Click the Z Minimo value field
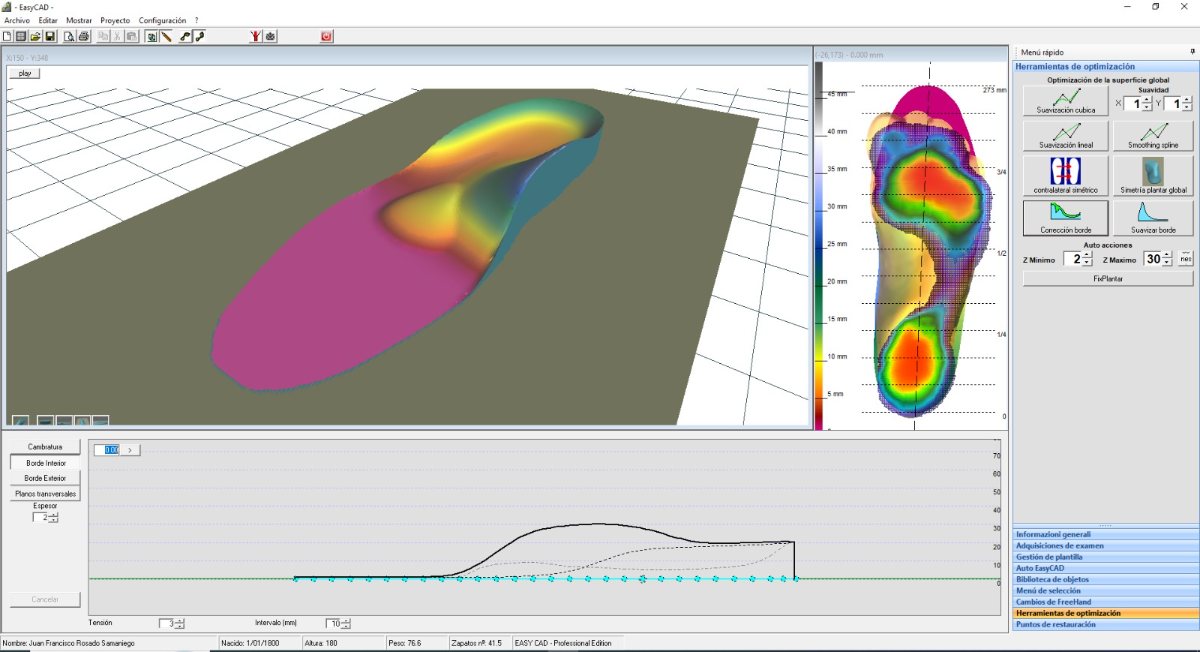 1073,259
